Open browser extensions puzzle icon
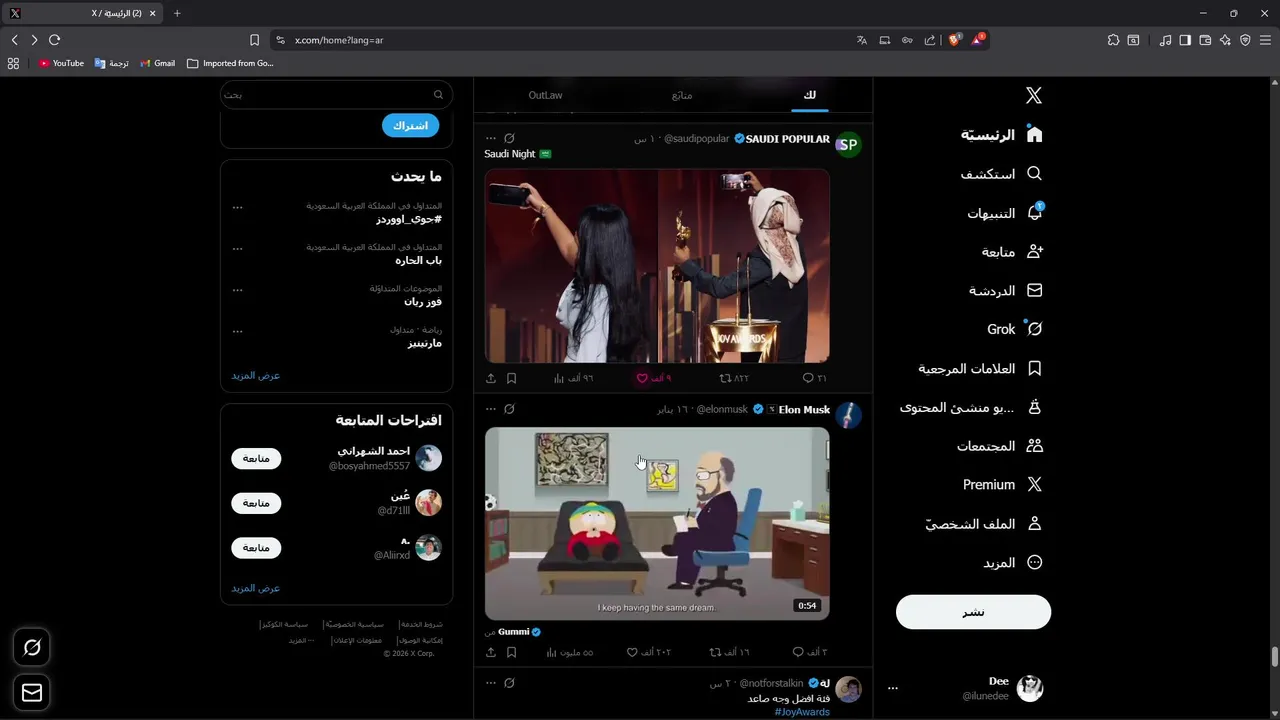1280x720 pixels. [x=1113, y=40]
